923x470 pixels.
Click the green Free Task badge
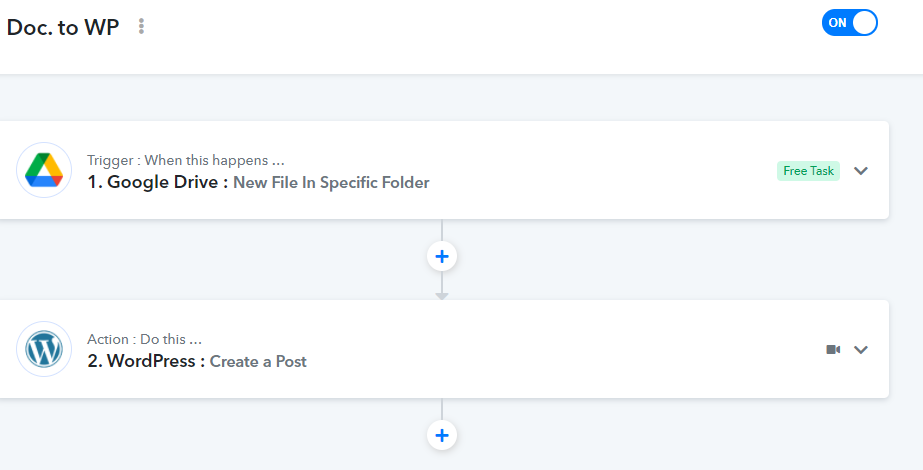(x=808, y=171)
